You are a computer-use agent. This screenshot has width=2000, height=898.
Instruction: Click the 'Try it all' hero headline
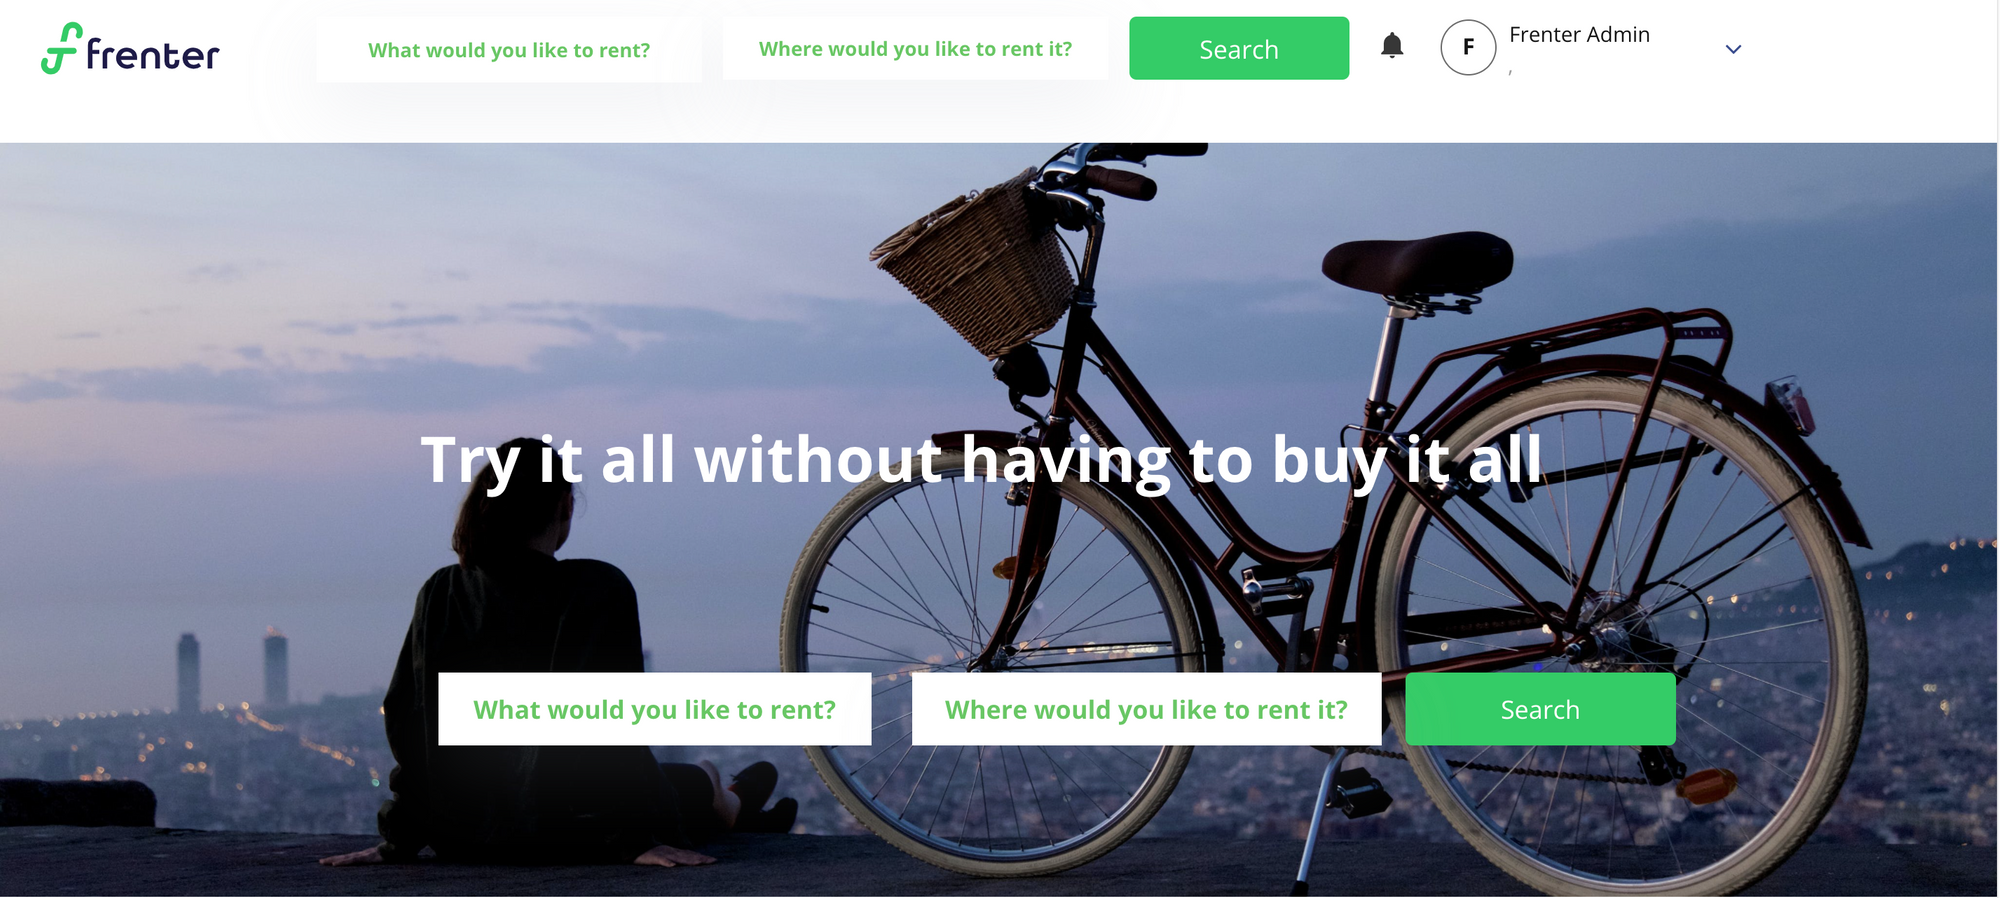pyautogui.click(x=981, y=461)
